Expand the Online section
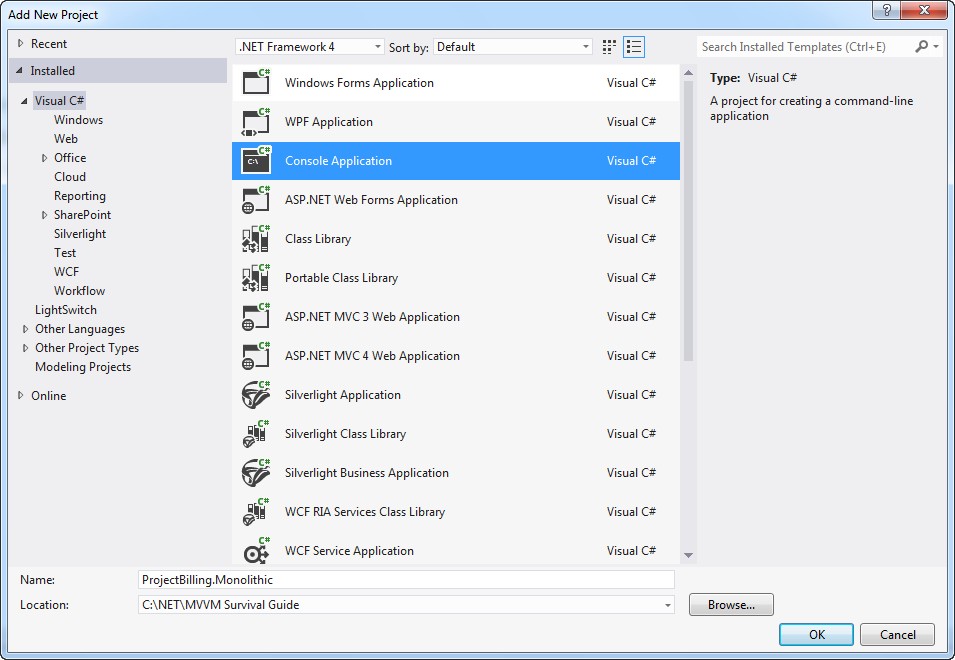 coord(20,395)
